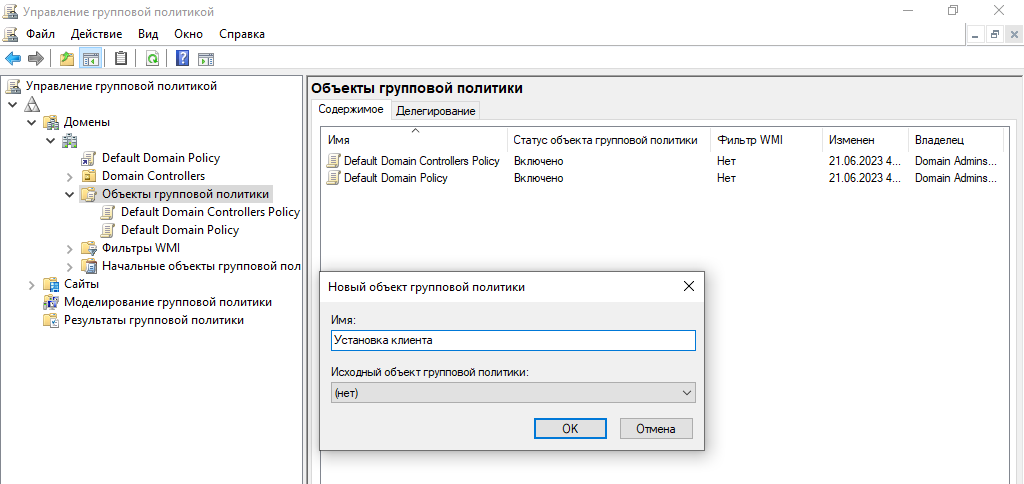Refresh the view with green arrow icon

(152, 59)
